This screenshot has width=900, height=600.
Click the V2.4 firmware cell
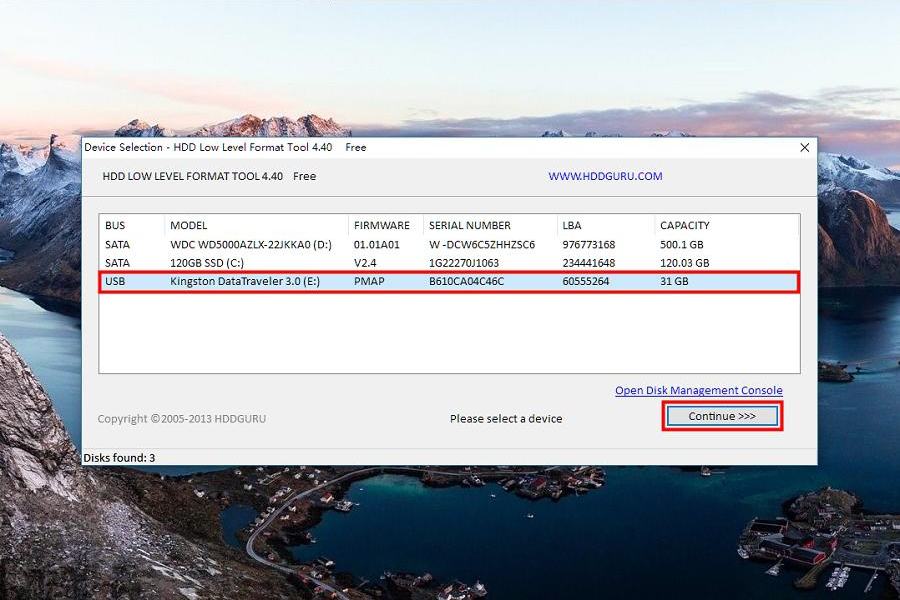point(364,263)
